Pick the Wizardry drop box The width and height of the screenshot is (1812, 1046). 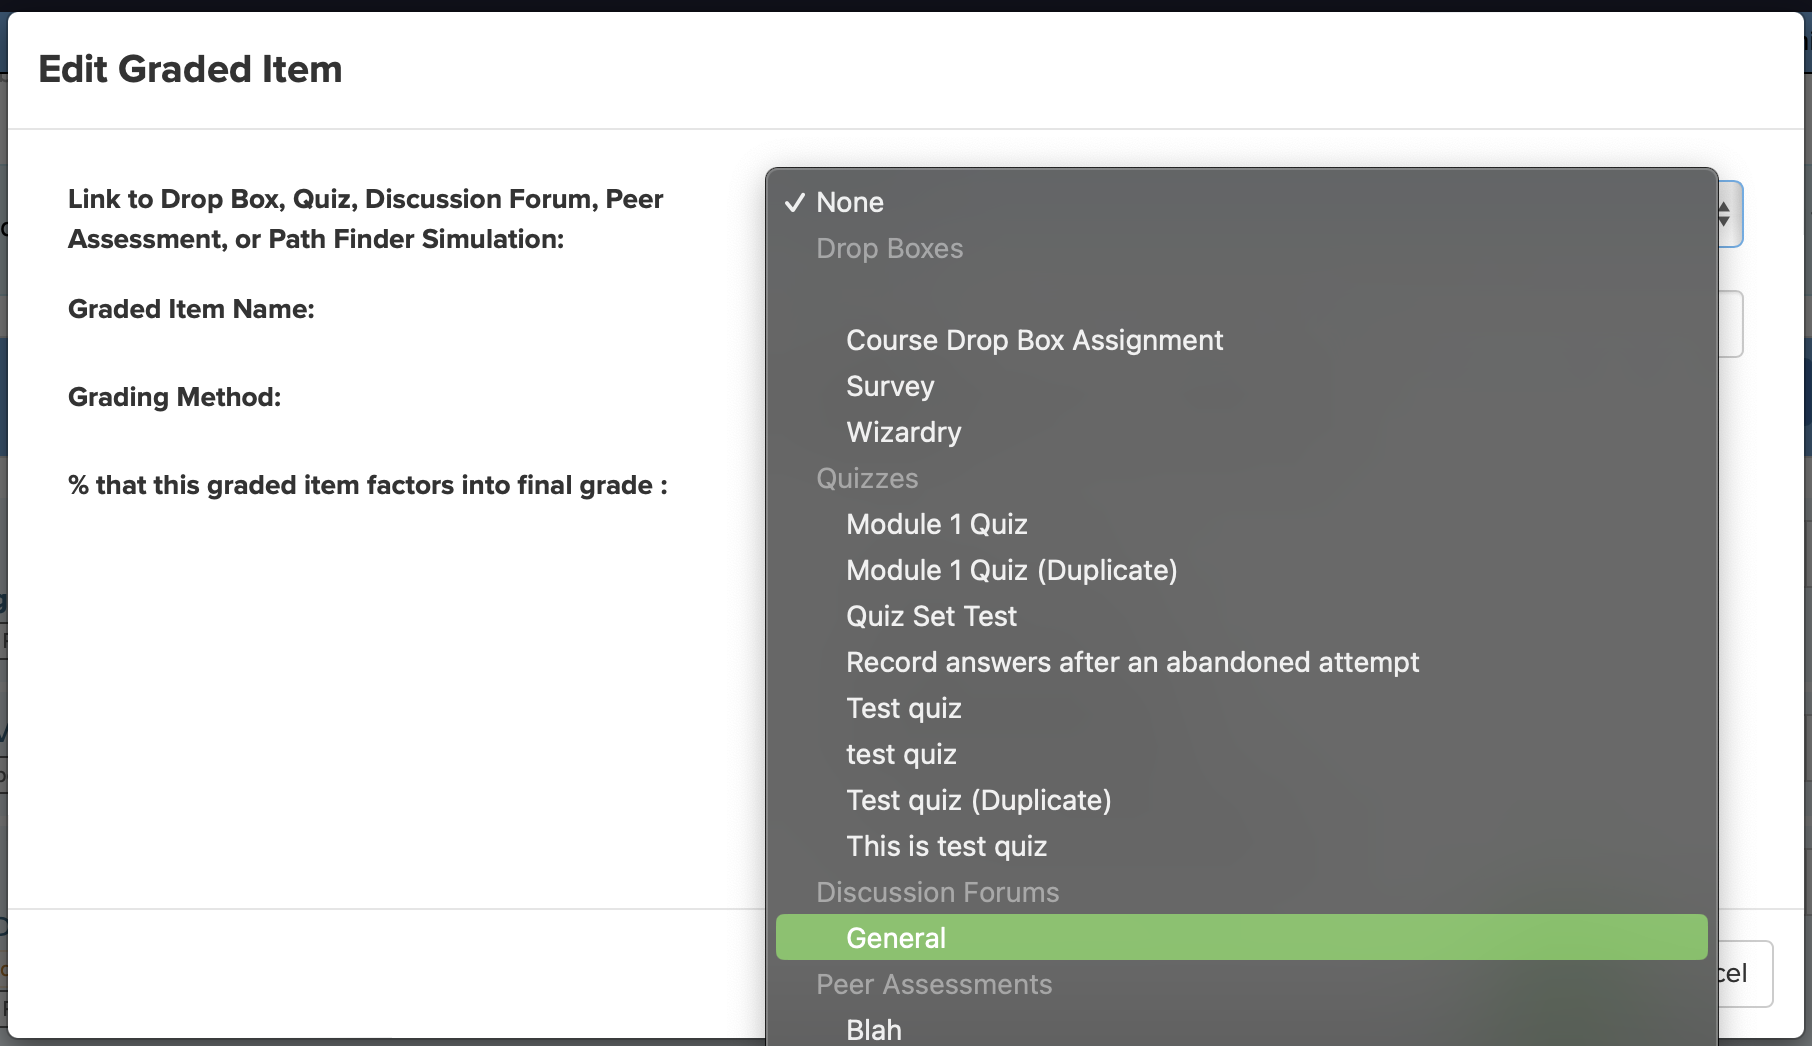[1241, 432]
